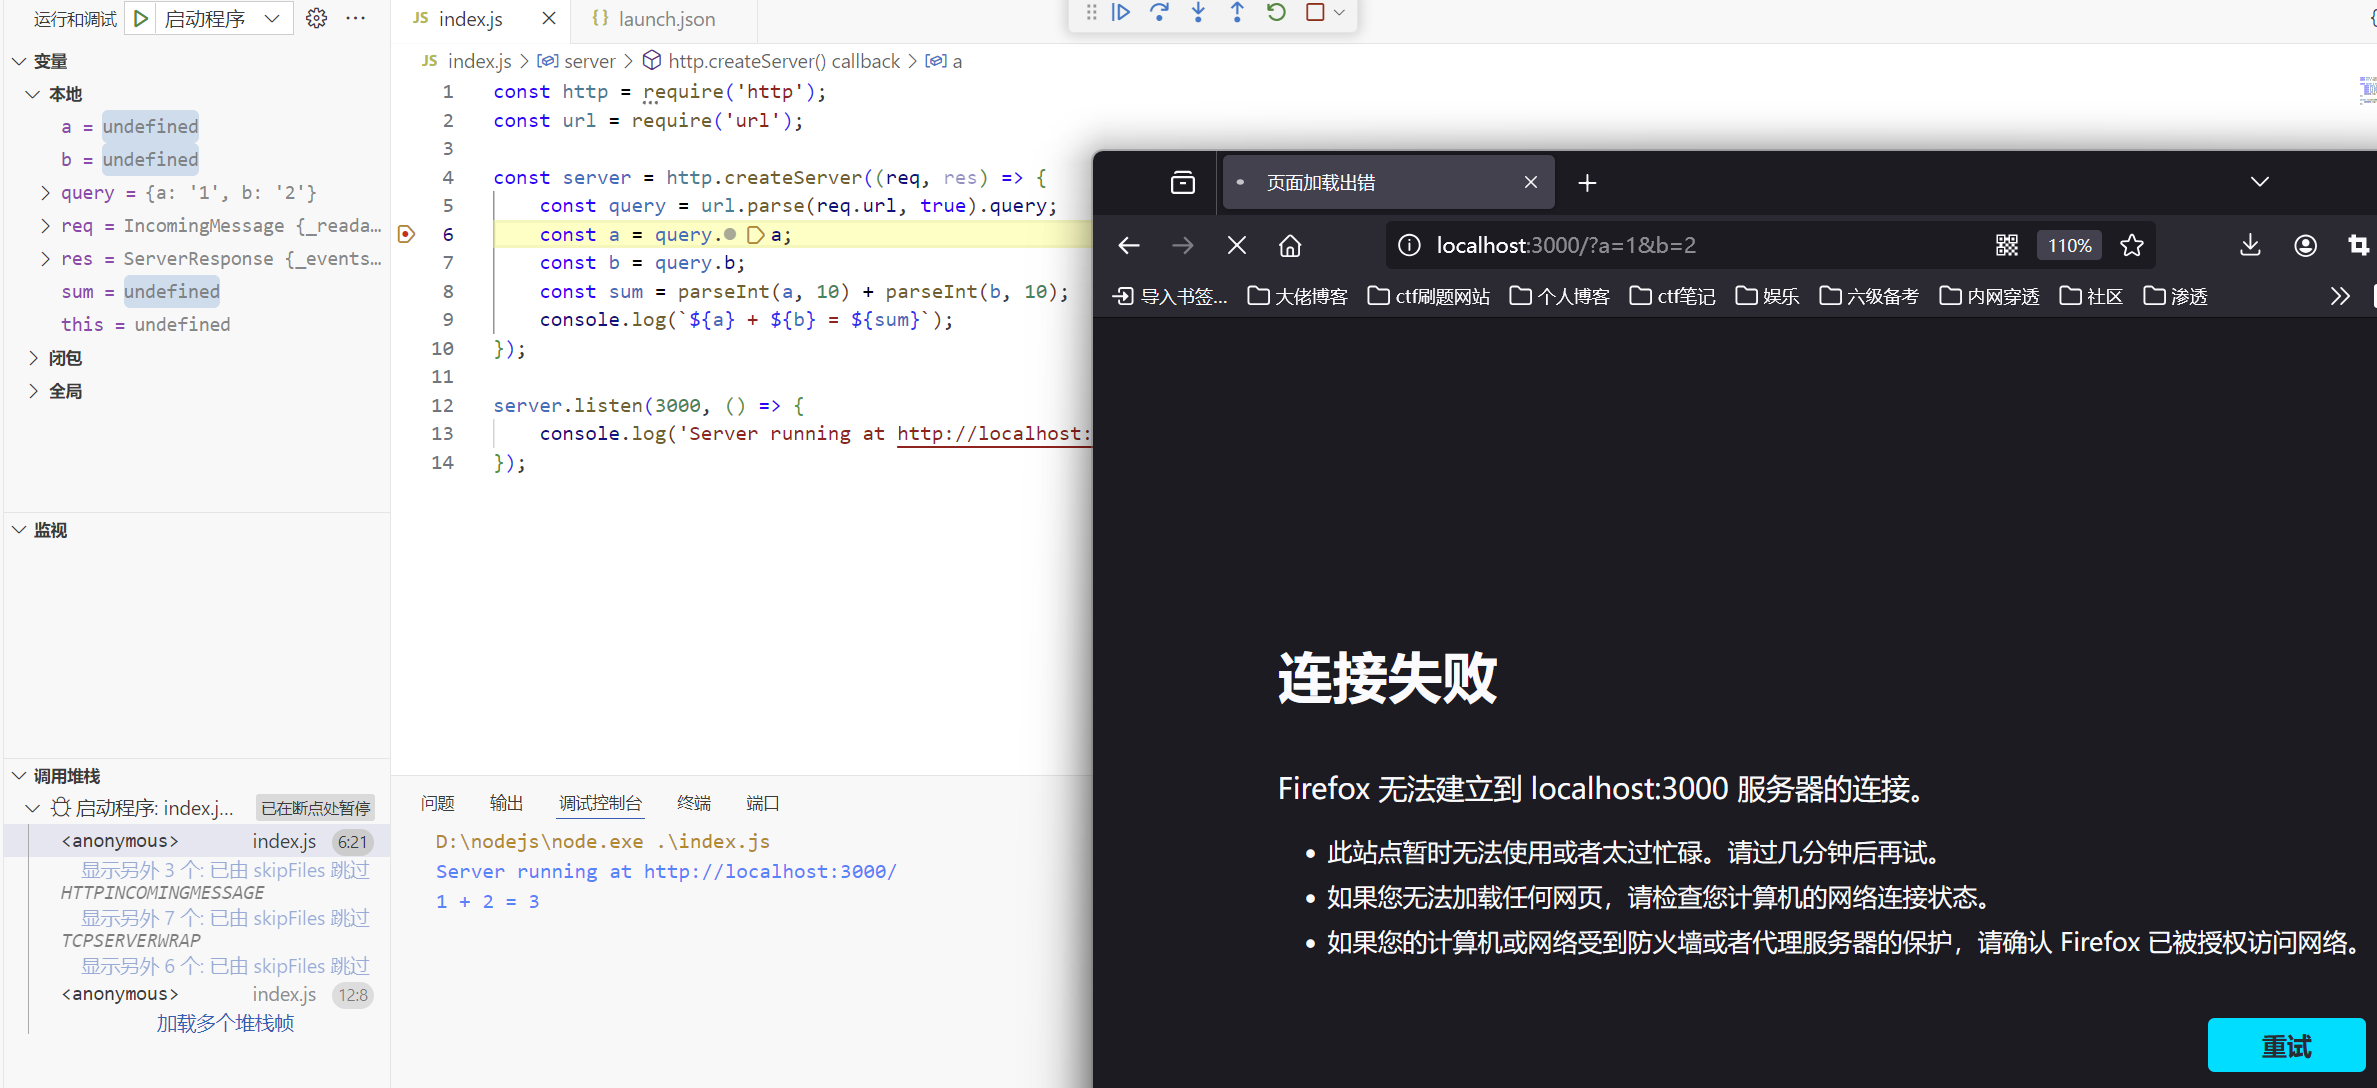Open the 问题 problems panel tab
The width and height of the screenshot is (2377, 1088).
pyautogui.click(x=438, y=803)
